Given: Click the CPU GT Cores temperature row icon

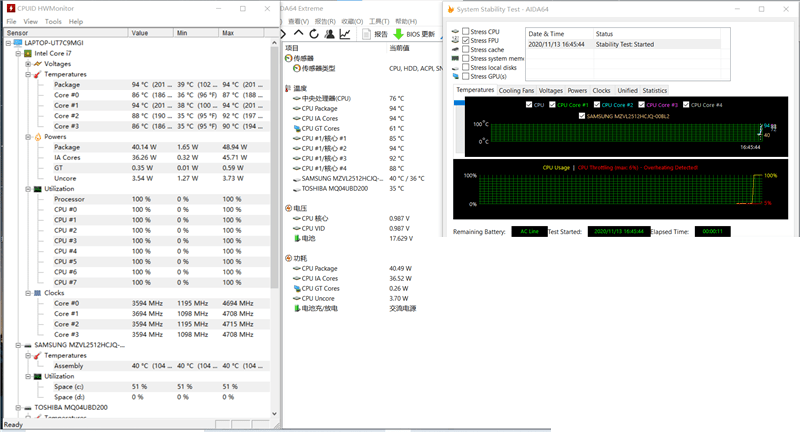Looking at the screenshot, I should pos(296,129).
